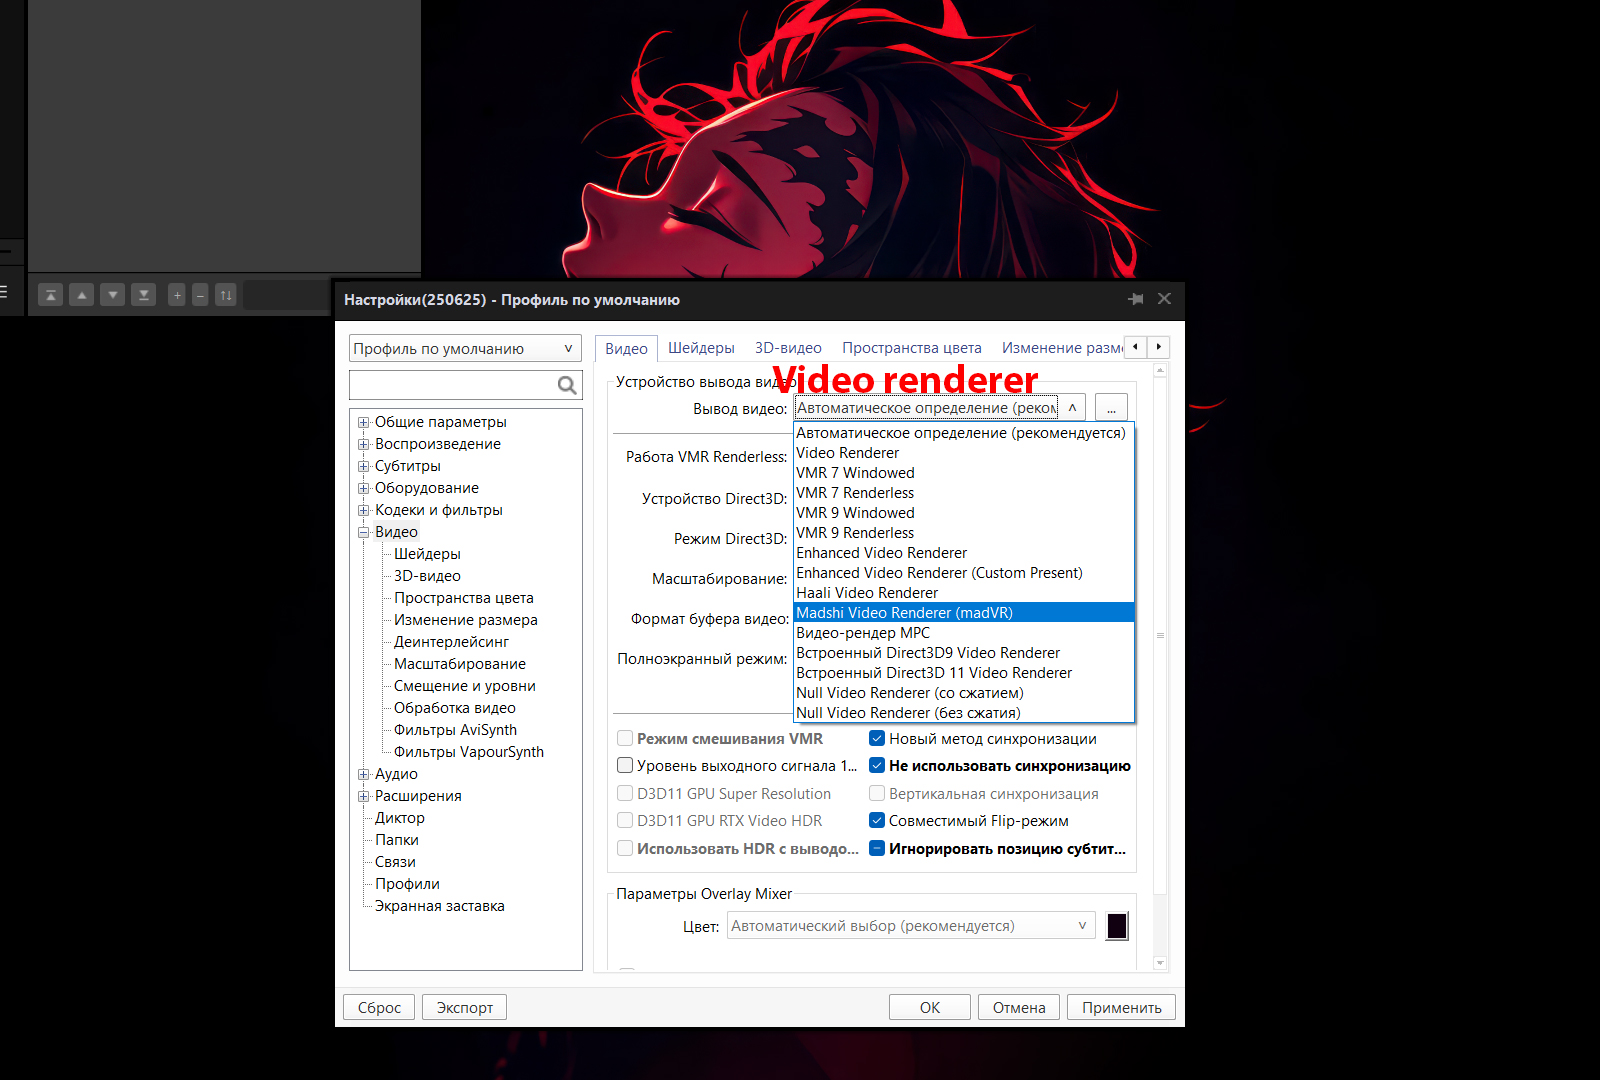This screenshot has width=1600, height=1080.
Task: Select 'Масштабирование' in the settings tree
Action: pos(459,664)
